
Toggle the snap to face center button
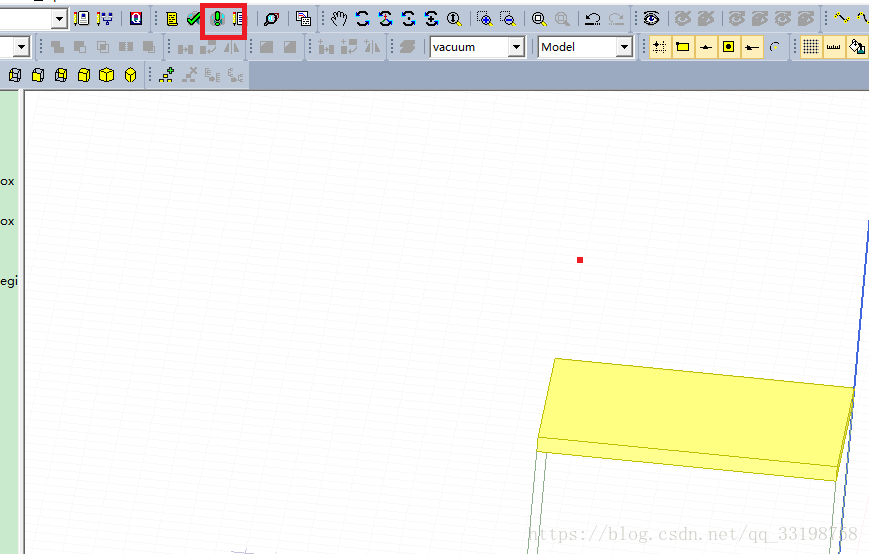click(729, 47)
